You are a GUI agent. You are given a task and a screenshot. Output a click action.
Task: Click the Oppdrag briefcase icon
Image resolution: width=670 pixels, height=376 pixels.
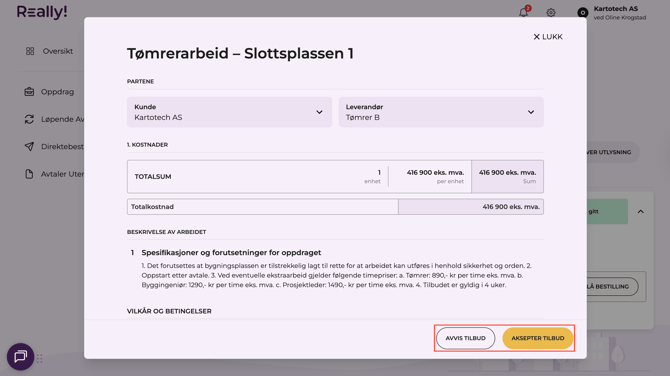click(29, 91)
